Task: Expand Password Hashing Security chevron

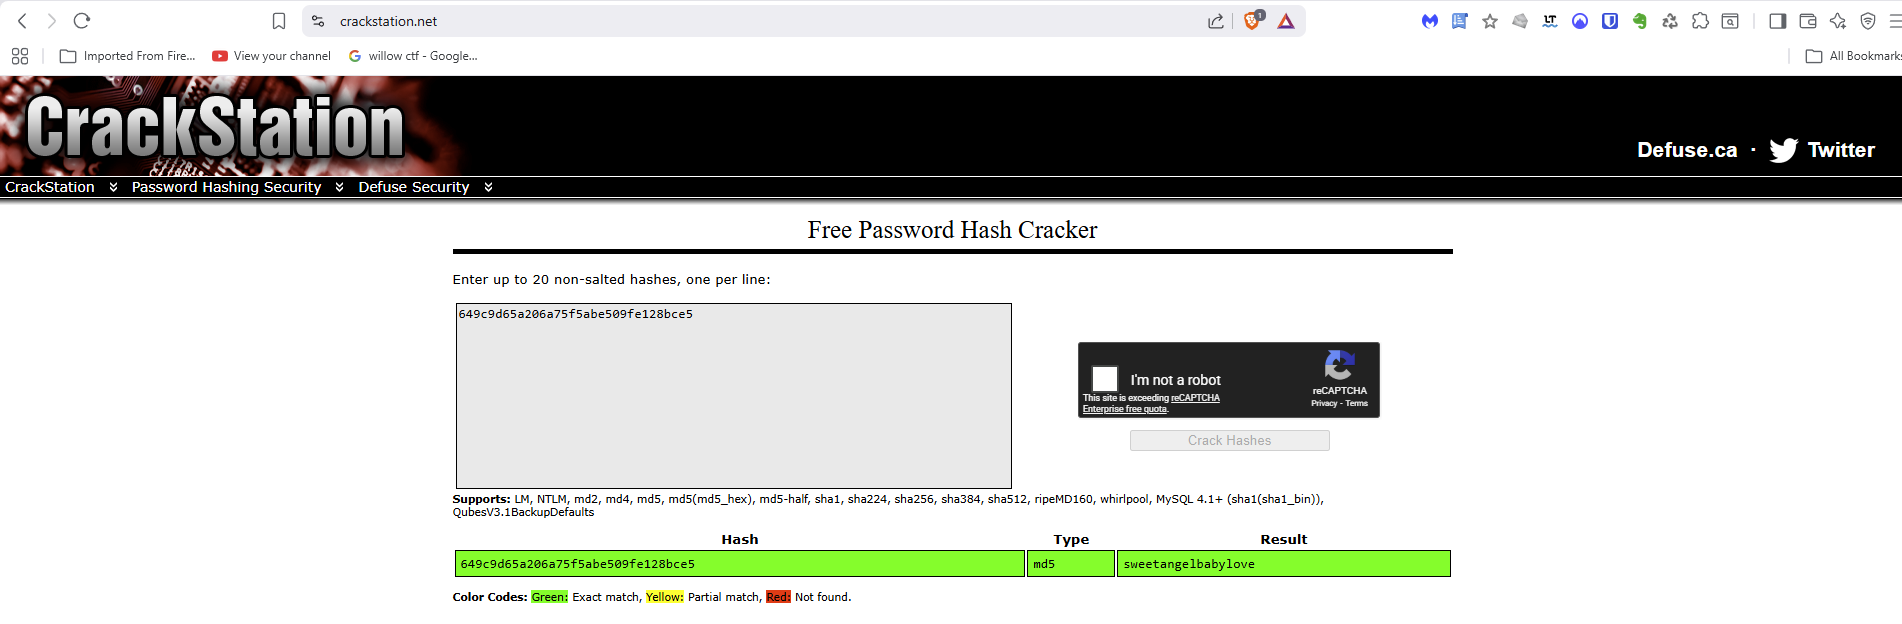Action: click(x=339, y=187)
